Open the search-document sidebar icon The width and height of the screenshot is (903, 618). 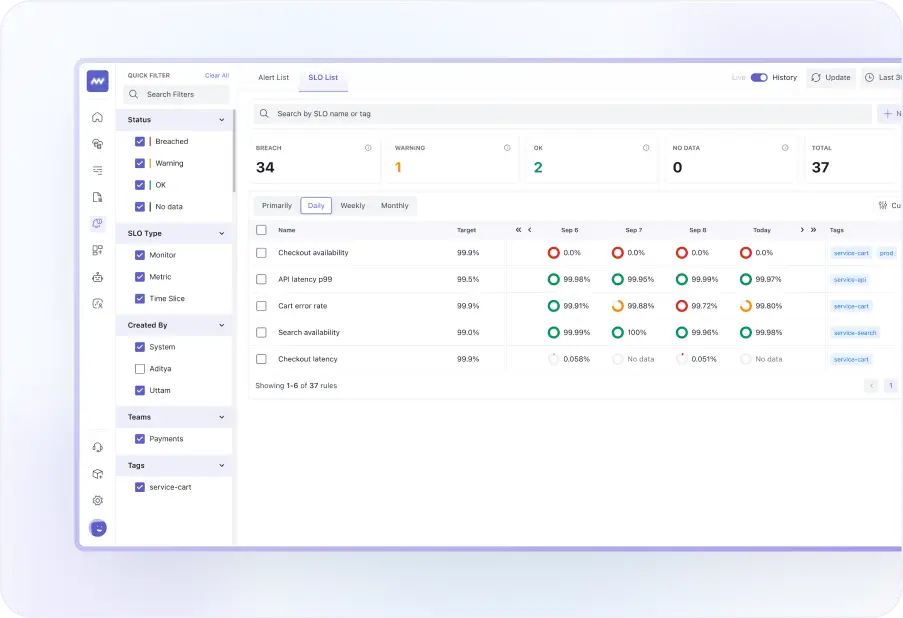pos(97,304)
